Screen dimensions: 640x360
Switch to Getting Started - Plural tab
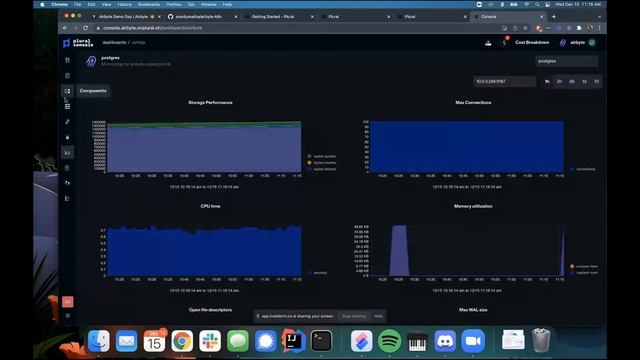coord(278,17)
